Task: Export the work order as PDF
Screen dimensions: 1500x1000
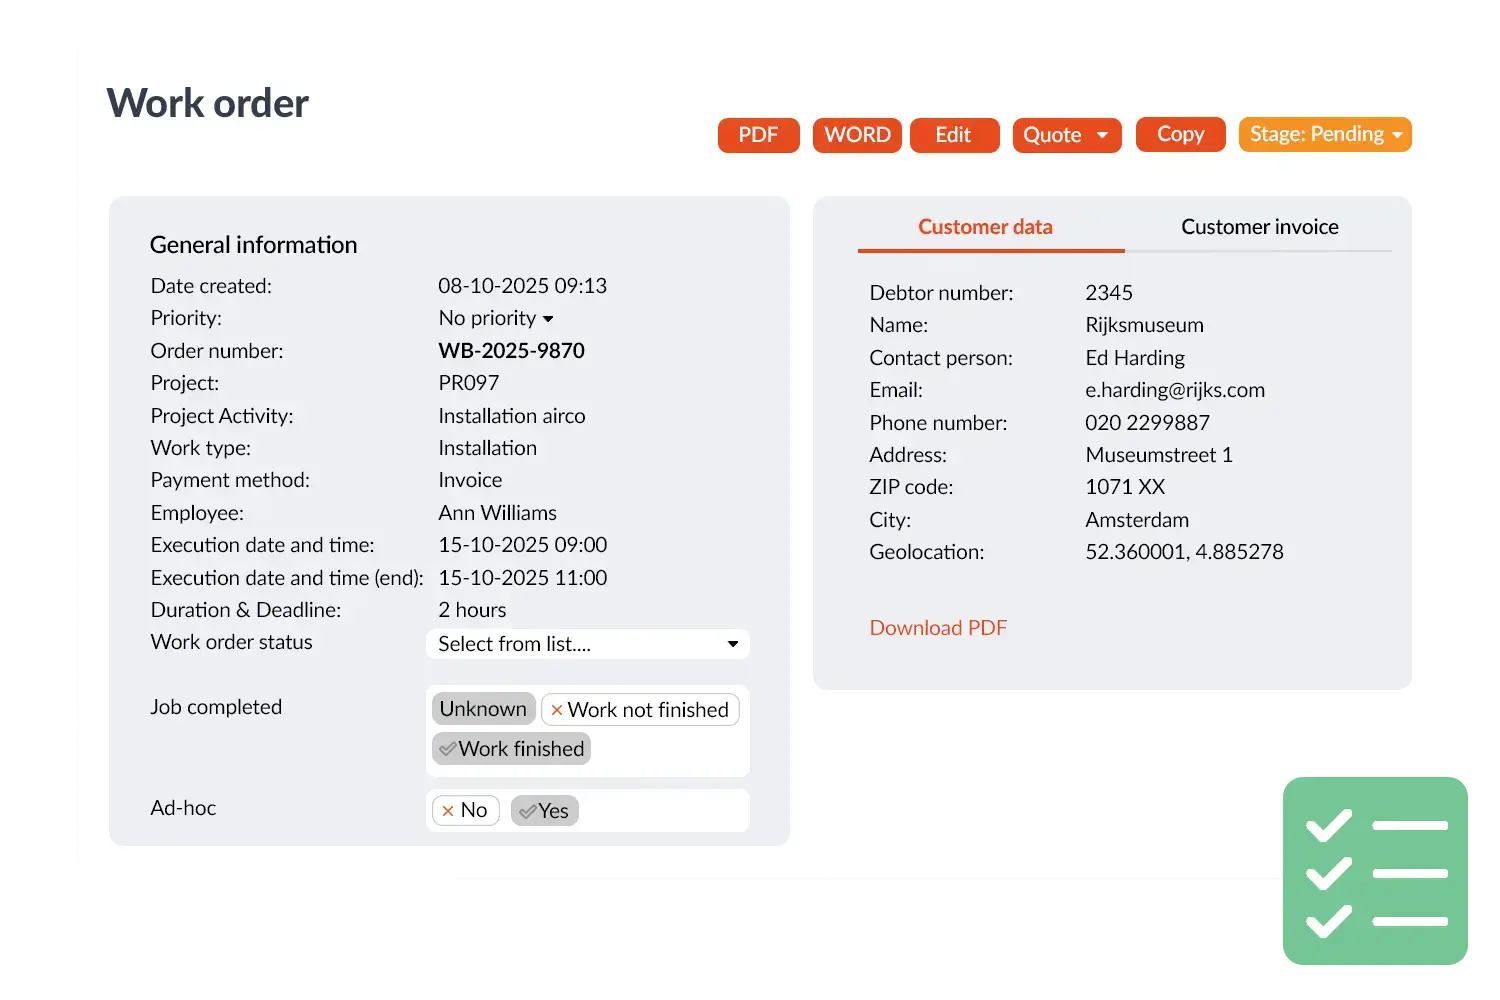Action: tap(758, 135)
